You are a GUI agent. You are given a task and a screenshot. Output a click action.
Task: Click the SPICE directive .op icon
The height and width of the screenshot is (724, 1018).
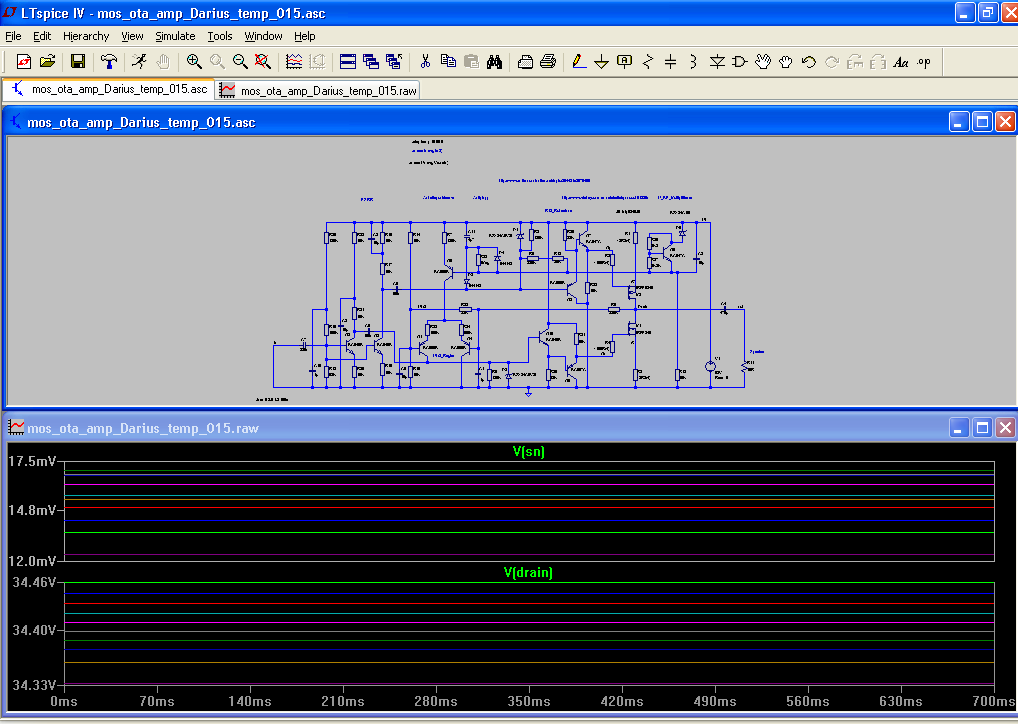point(924,62)
